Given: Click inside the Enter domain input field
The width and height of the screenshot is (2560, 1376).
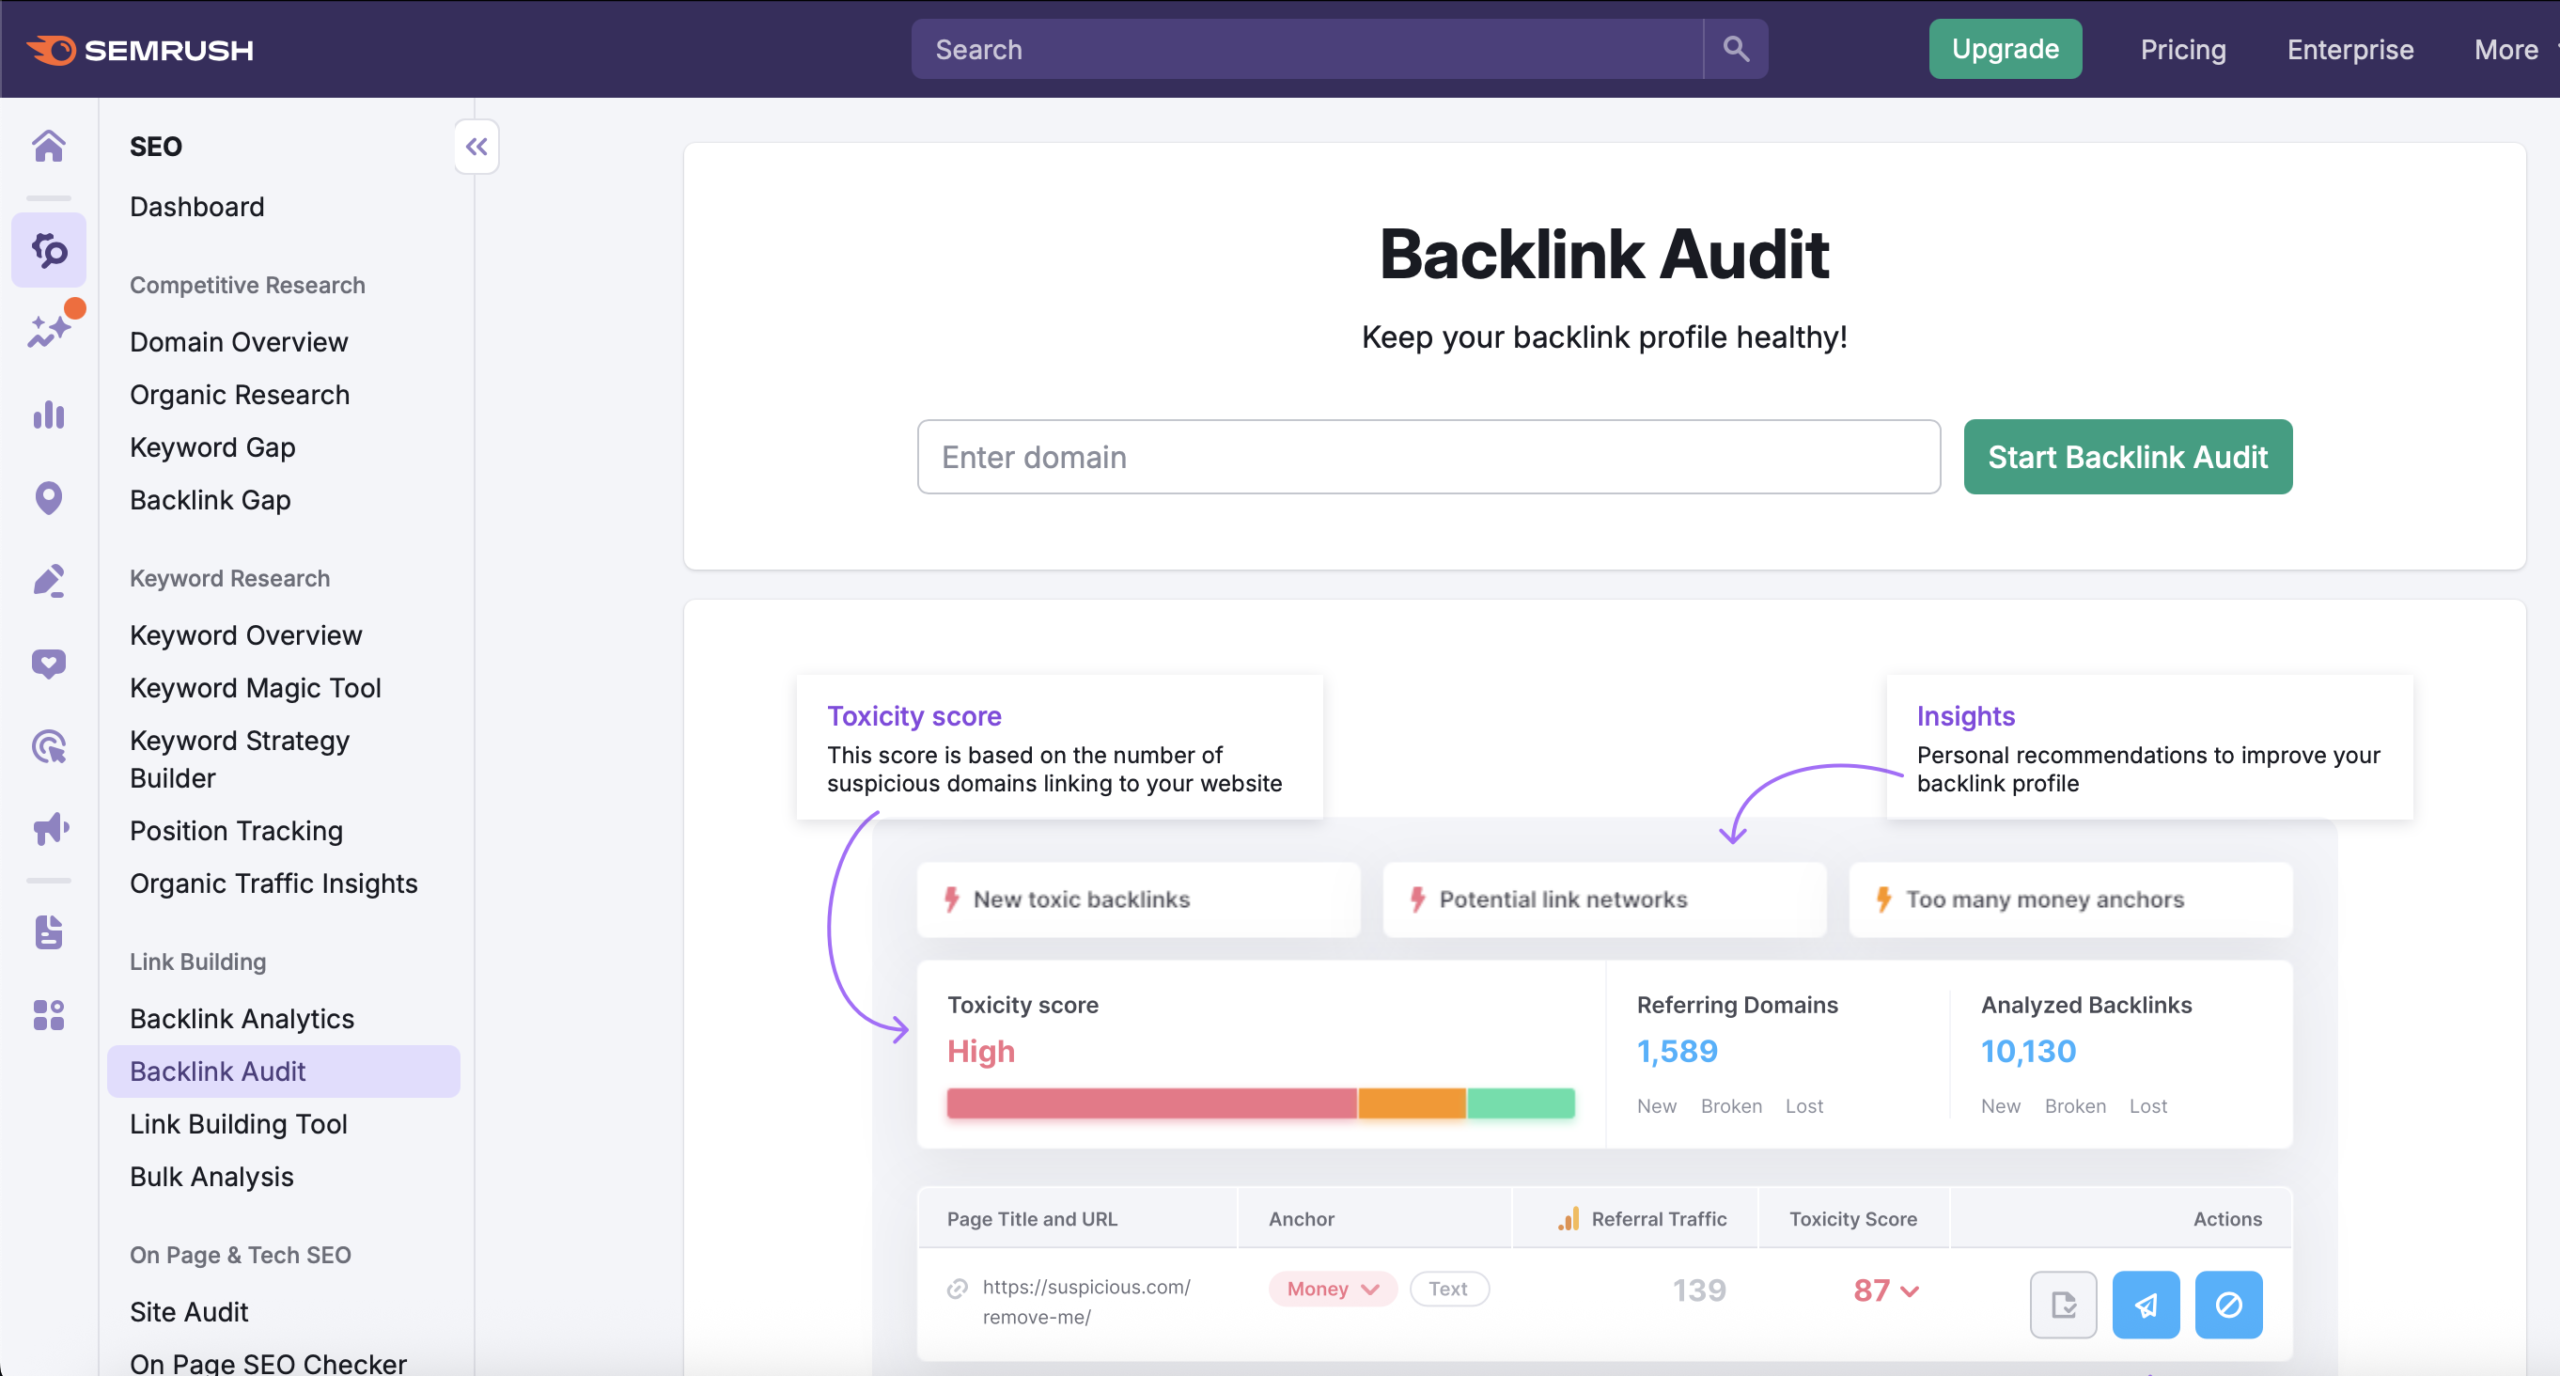Looking at the screenshot, I should point(1427,457).
